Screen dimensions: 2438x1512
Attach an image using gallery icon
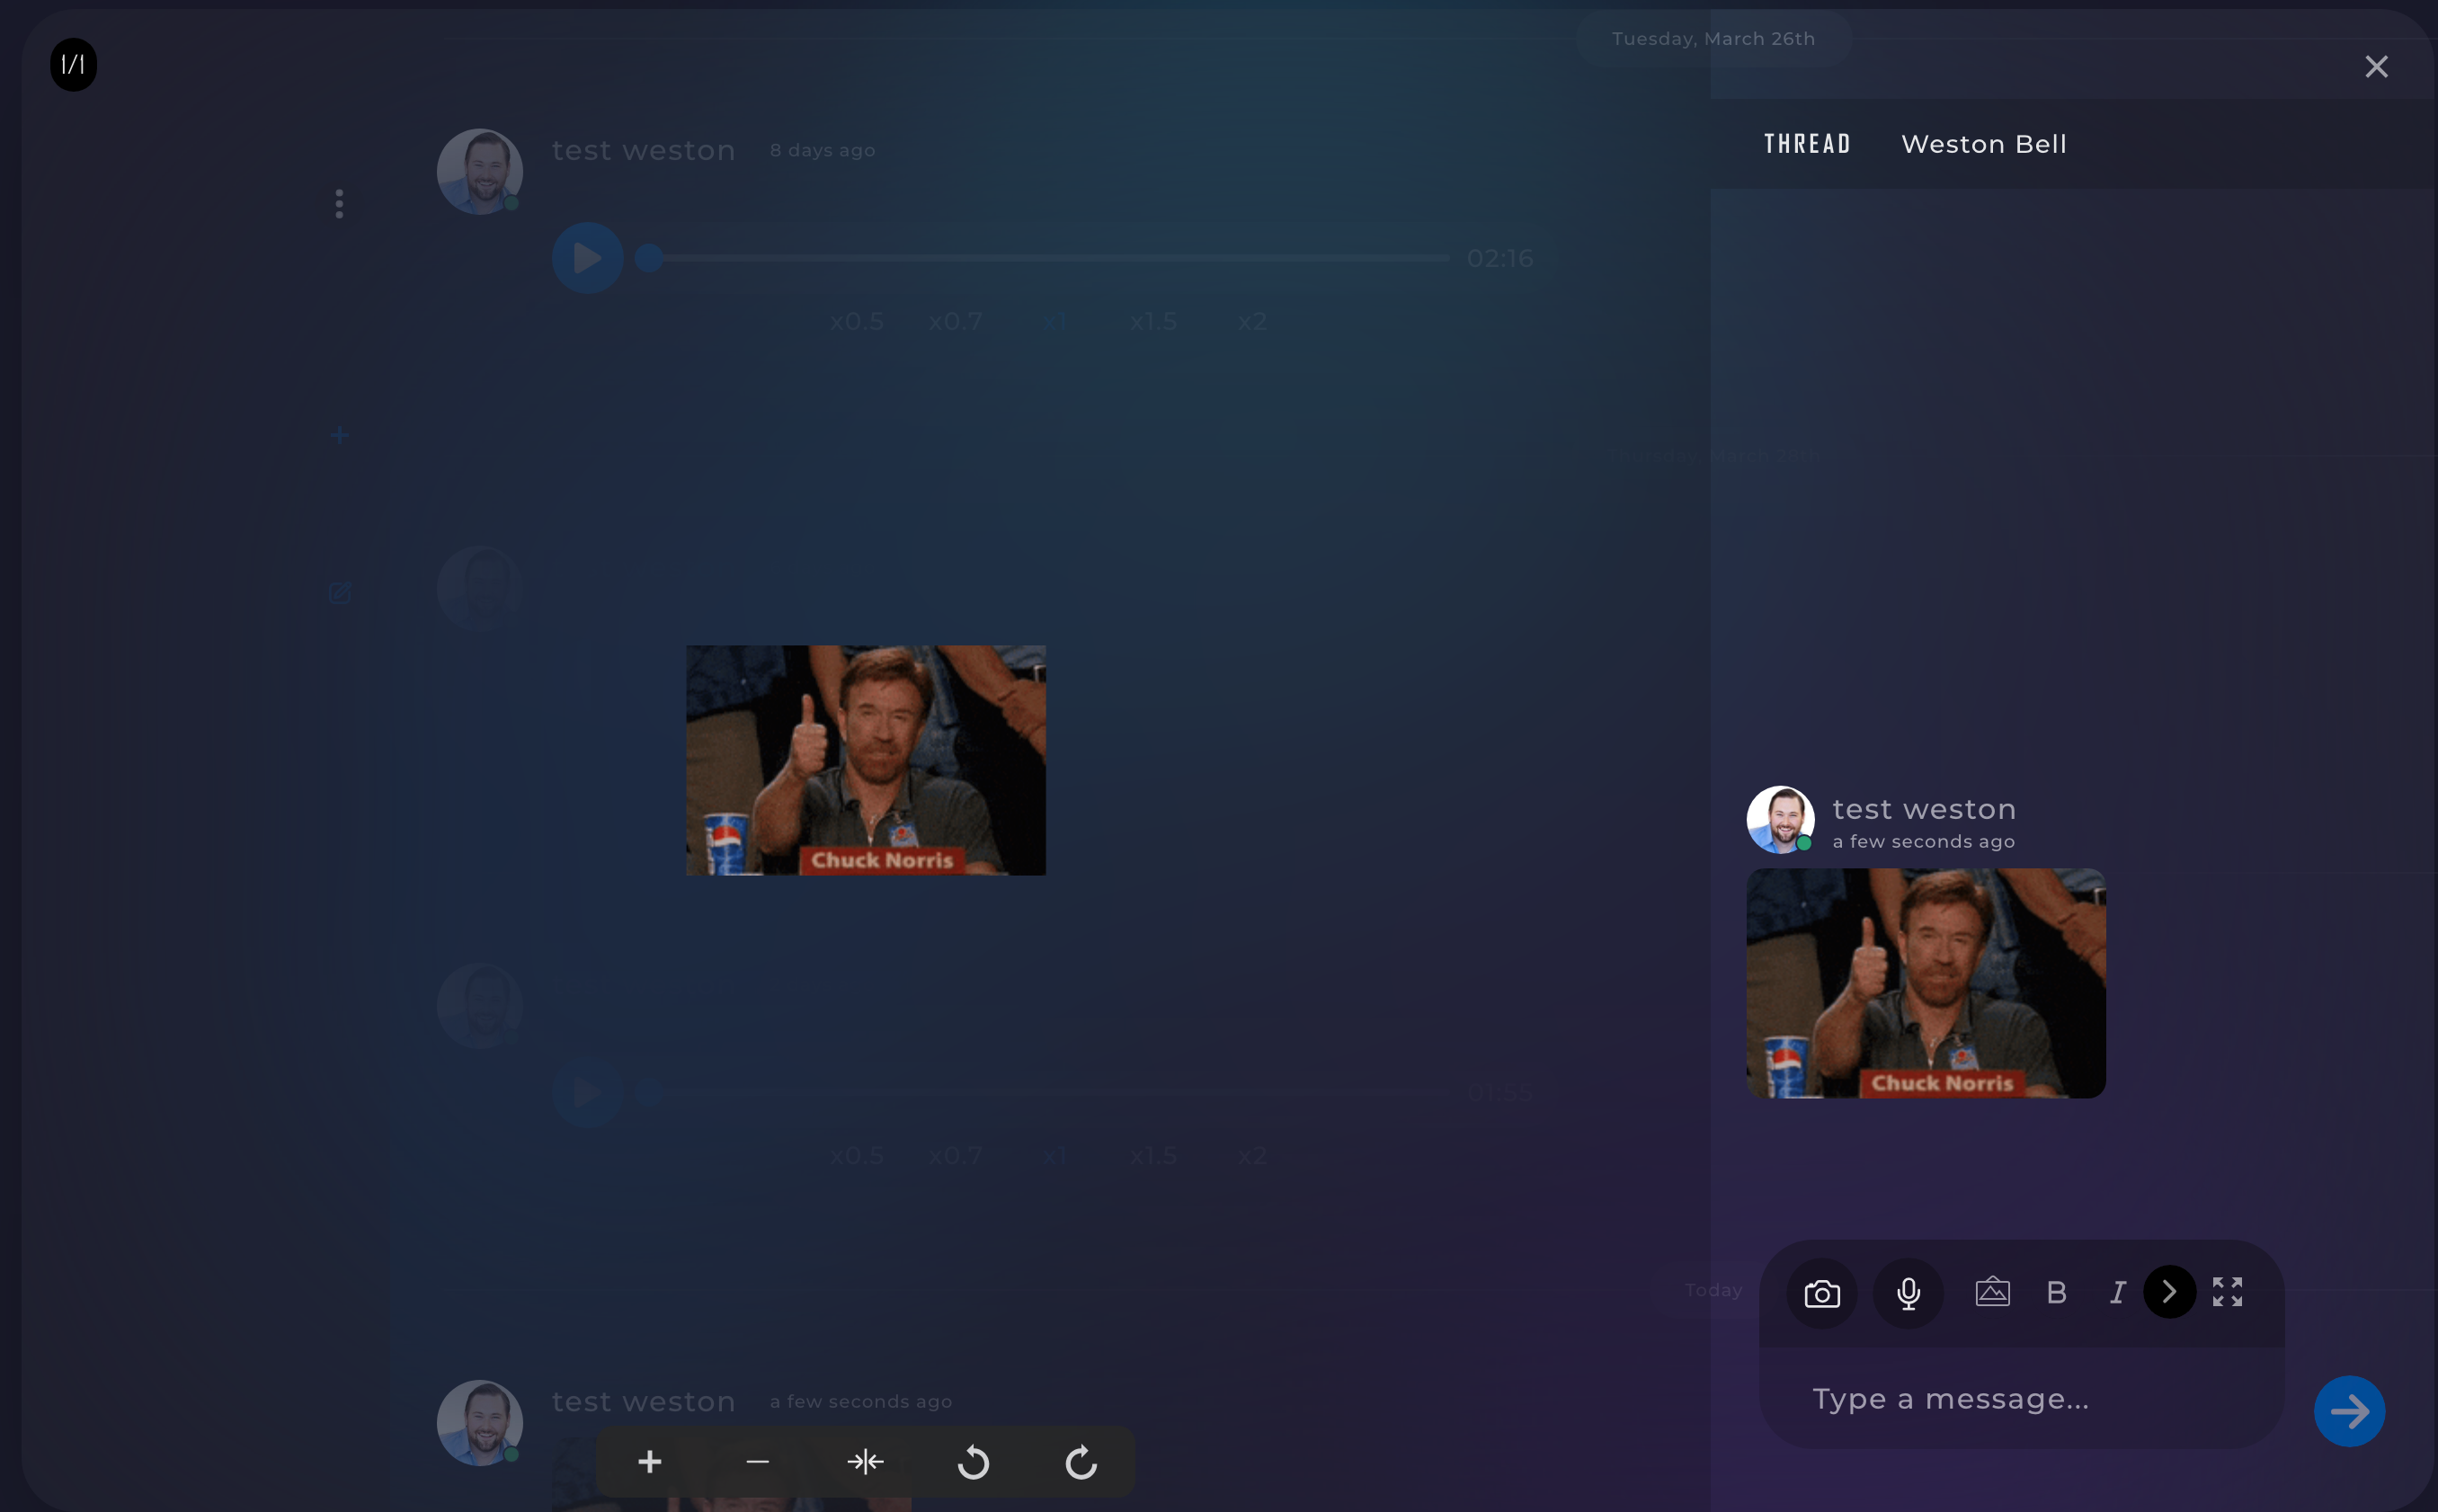pos(1993,1292)
